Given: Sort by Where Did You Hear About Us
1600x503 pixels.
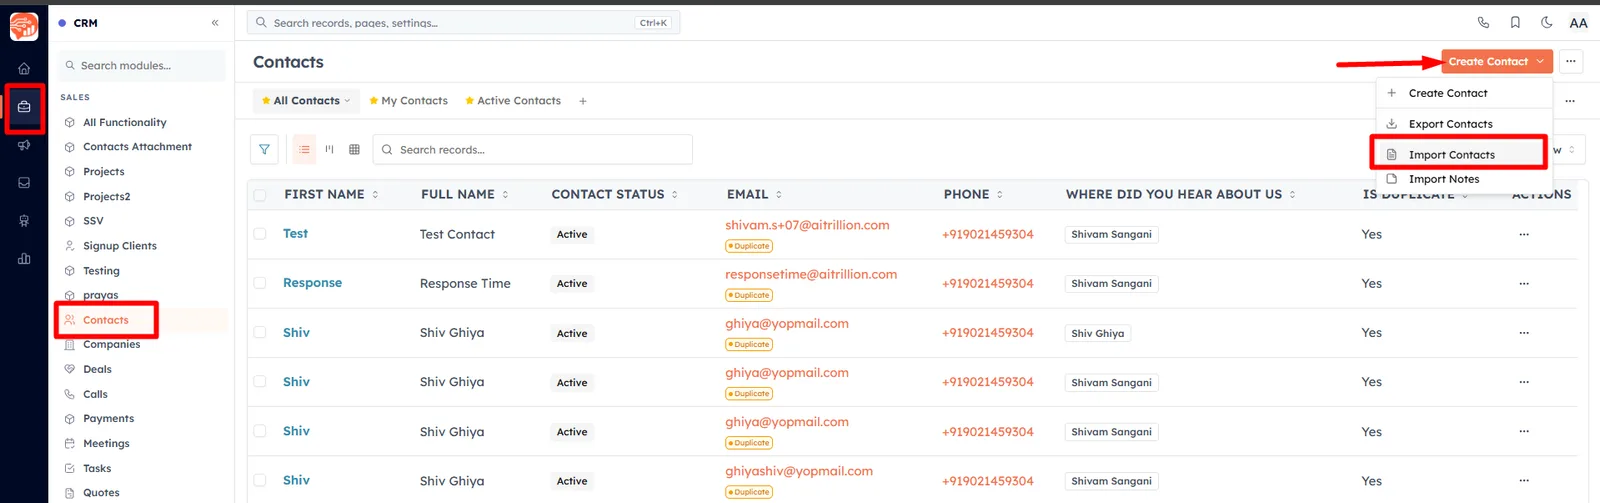Looking at the screenshot, I should click(1292, 195).
